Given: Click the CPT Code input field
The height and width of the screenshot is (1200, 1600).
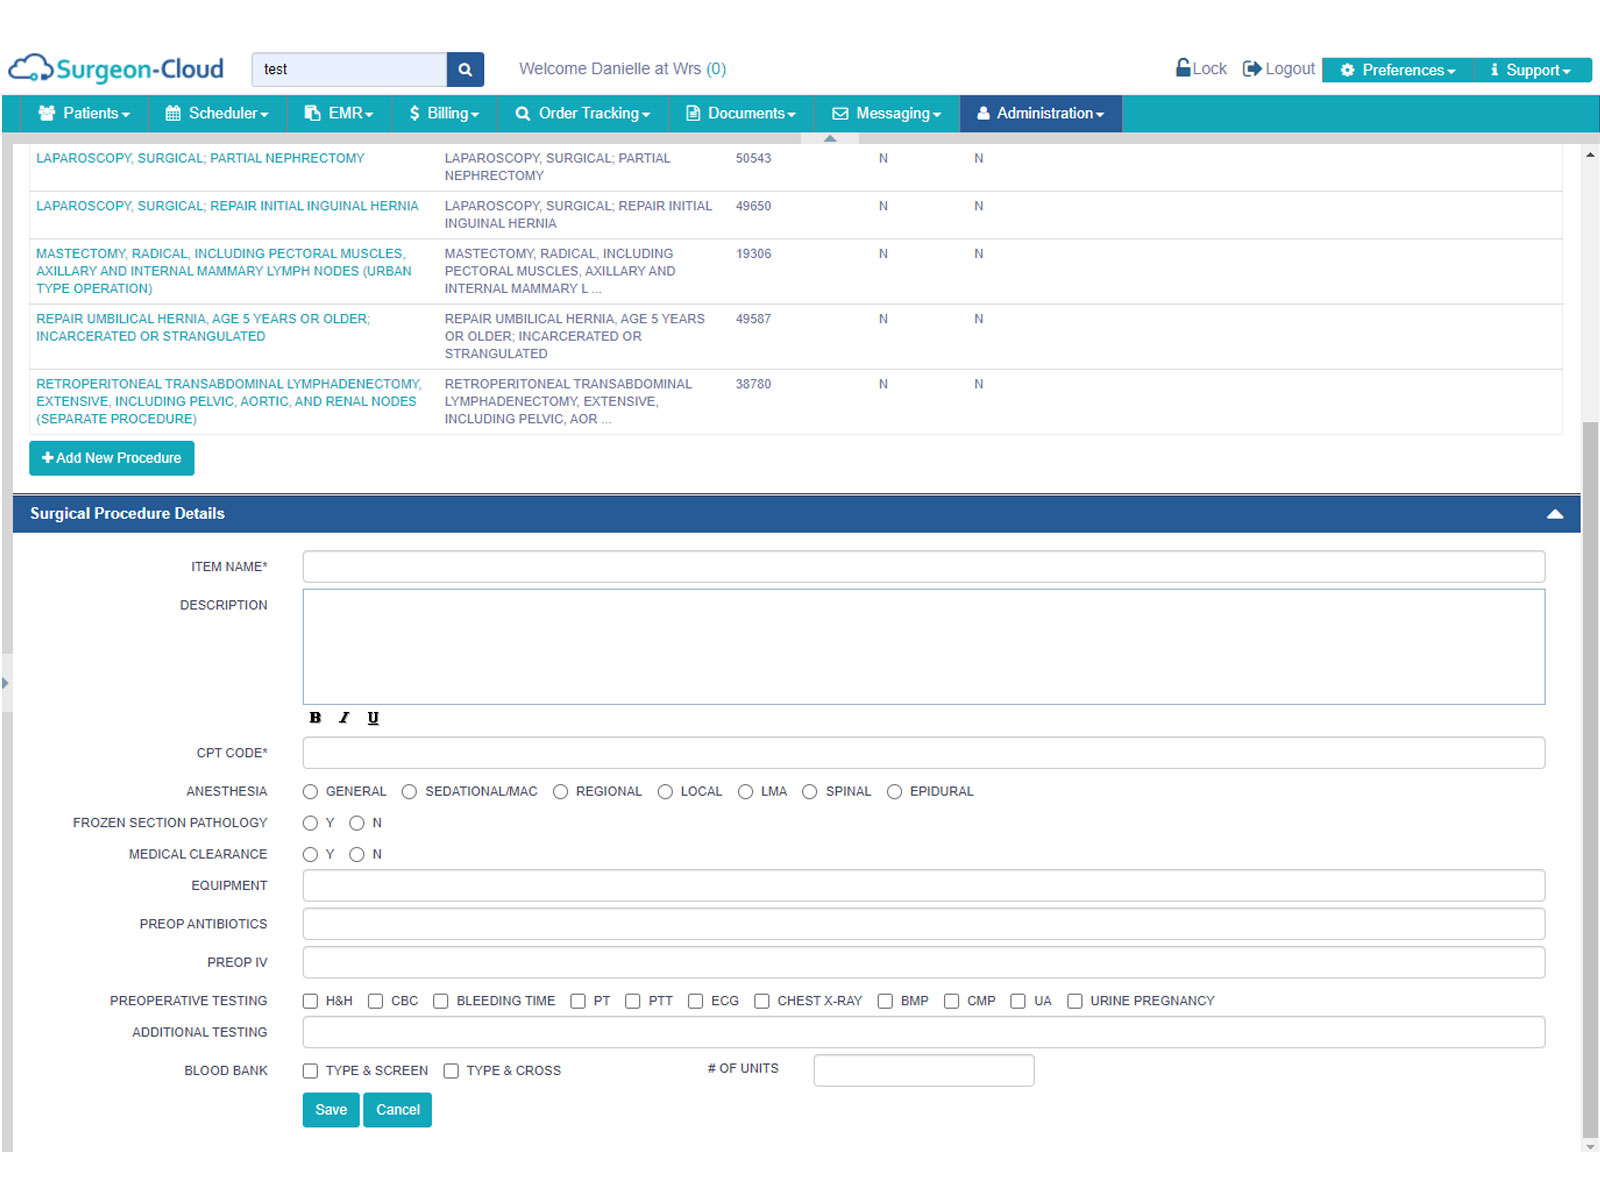Looking at the screenshot, I should (x=924, y=753).
